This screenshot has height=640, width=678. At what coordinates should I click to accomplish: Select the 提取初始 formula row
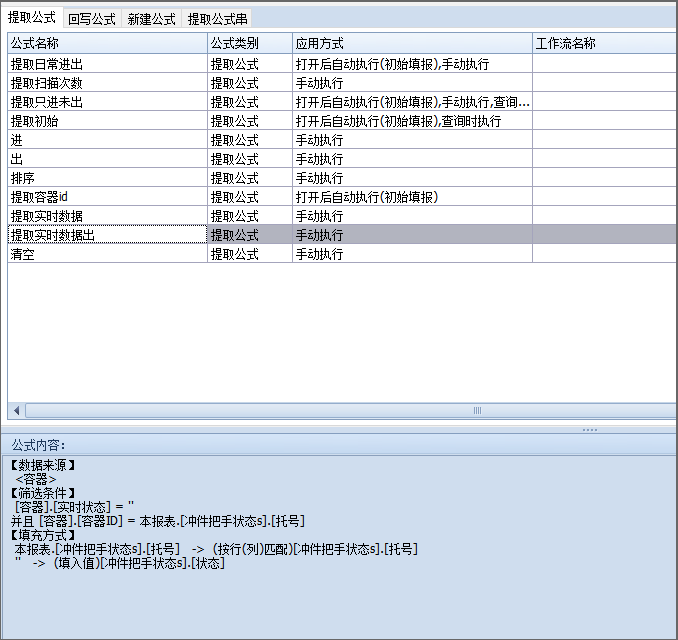click(x=107, y=121)
